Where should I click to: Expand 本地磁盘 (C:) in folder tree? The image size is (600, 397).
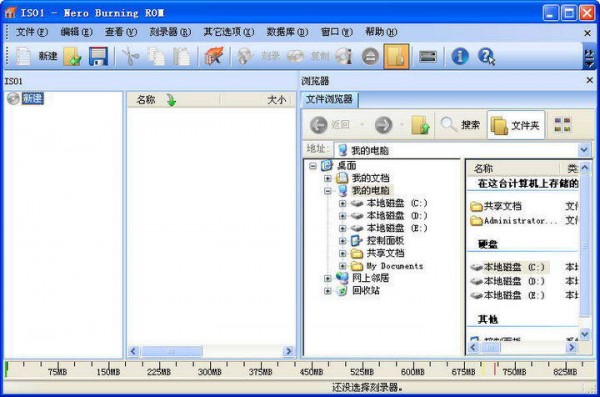(342, 203)
